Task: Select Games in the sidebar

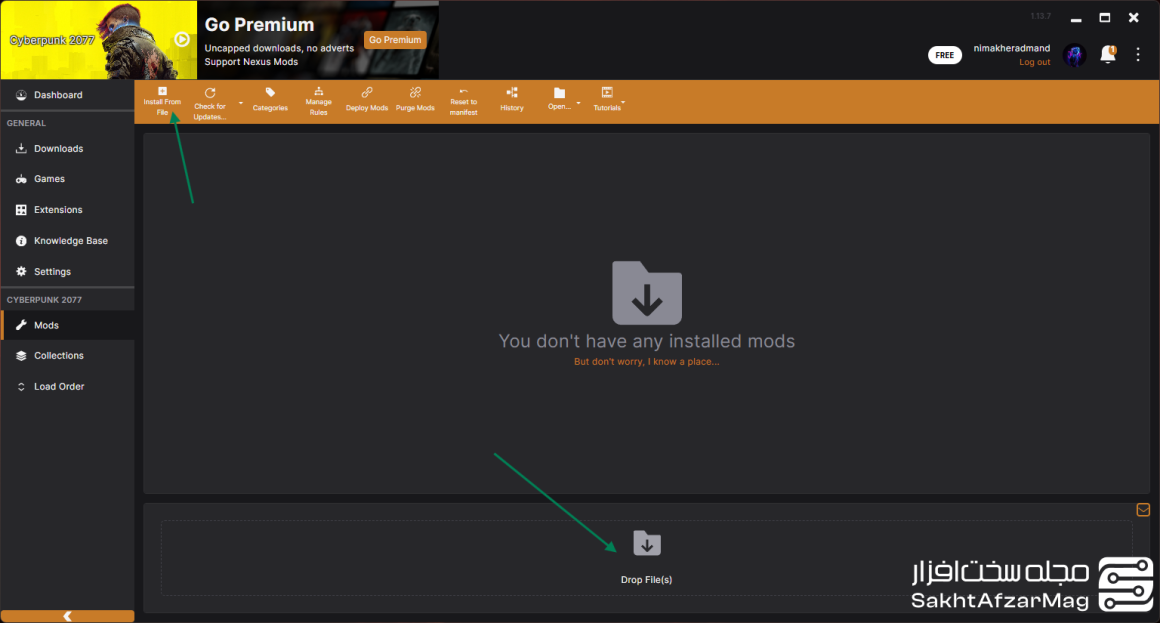Action: coord(67,179)
